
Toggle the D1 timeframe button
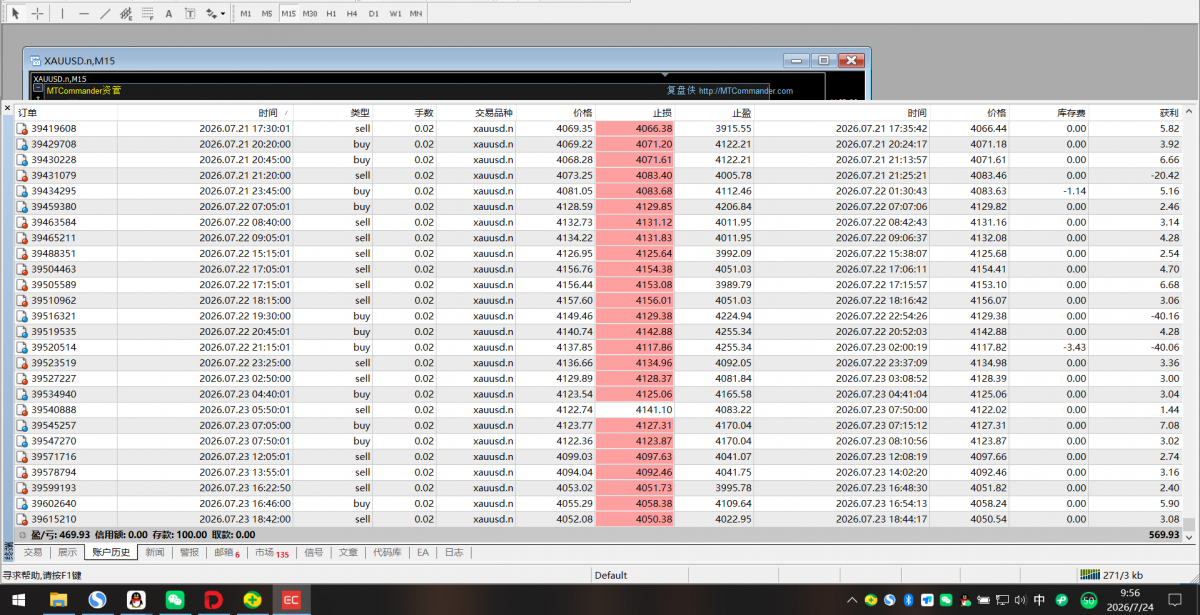373,14
